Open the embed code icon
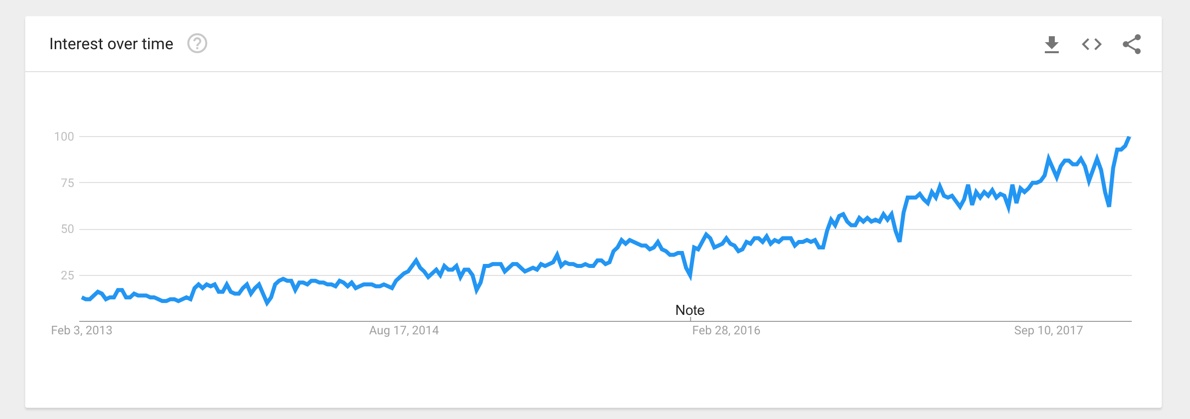Image resolution: width=1190 pixels, height=419 pixels. [1091, 44]
